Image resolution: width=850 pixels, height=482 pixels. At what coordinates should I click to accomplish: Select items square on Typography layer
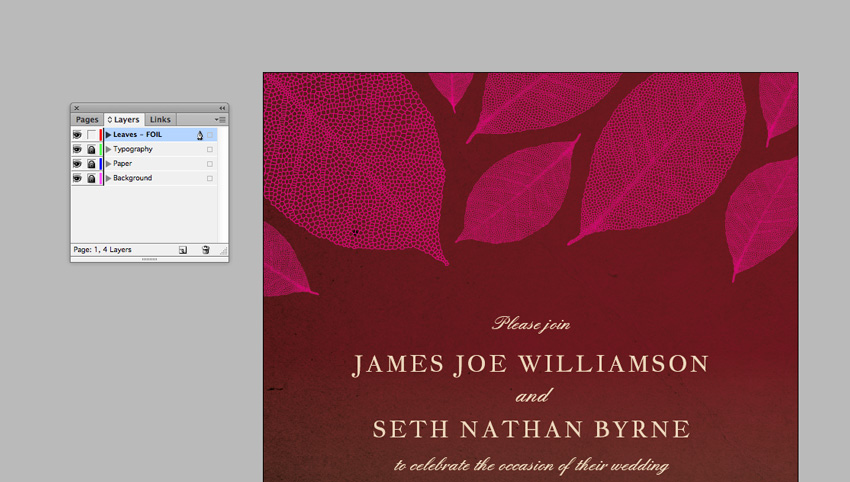click(210, 150)
